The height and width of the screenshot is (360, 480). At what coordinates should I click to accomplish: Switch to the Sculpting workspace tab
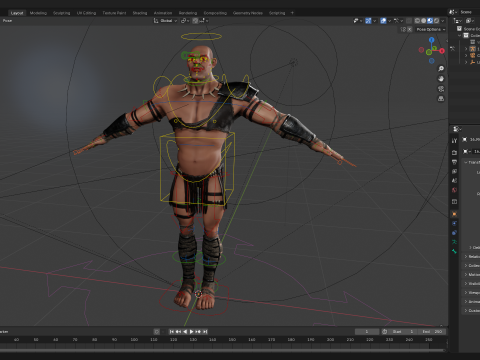pyautogui.click(x=62, y=13)
